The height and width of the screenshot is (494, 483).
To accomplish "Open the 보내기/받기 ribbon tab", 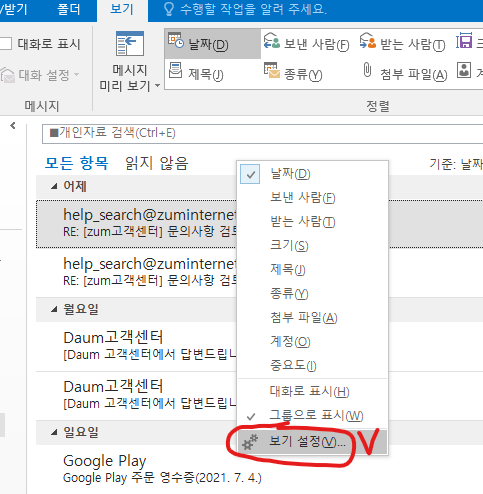I will coord(13,9).
